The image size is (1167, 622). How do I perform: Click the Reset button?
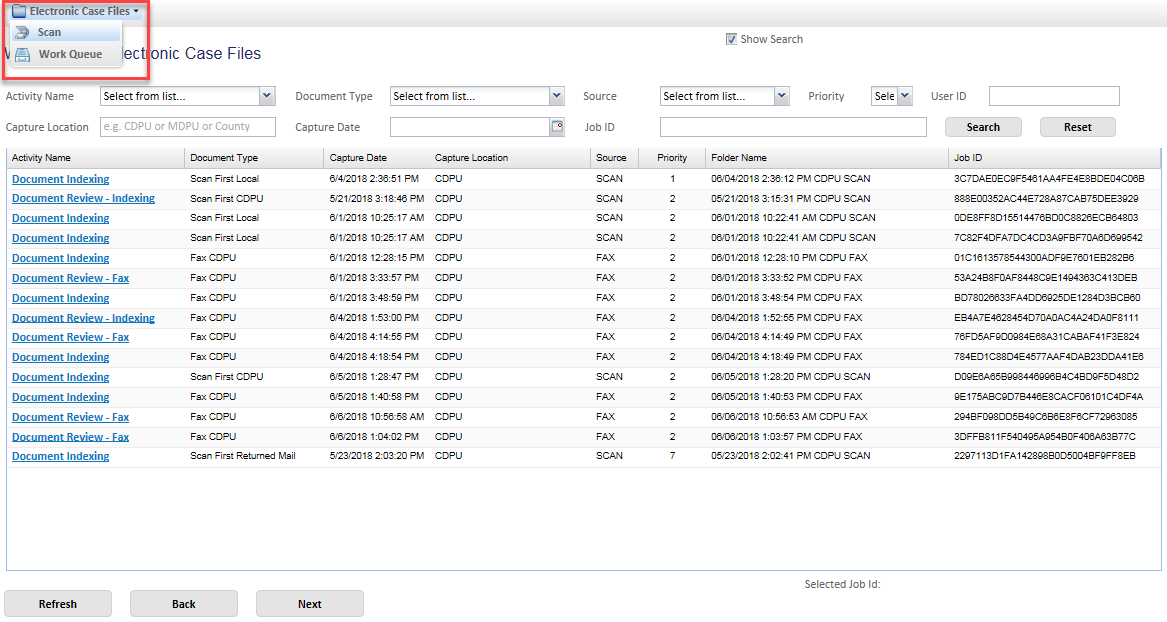(x=1077, y=127)
